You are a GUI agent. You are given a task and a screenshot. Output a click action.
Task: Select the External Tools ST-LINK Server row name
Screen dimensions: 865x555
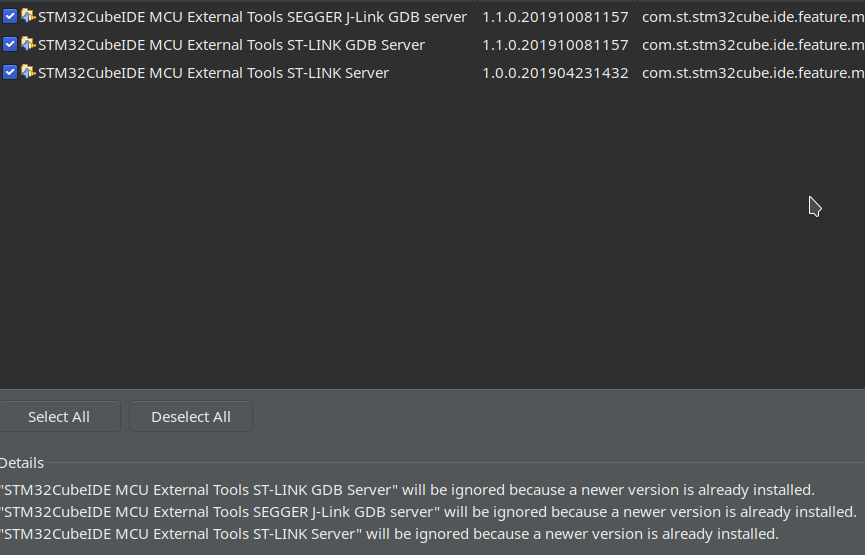(213, 73)
